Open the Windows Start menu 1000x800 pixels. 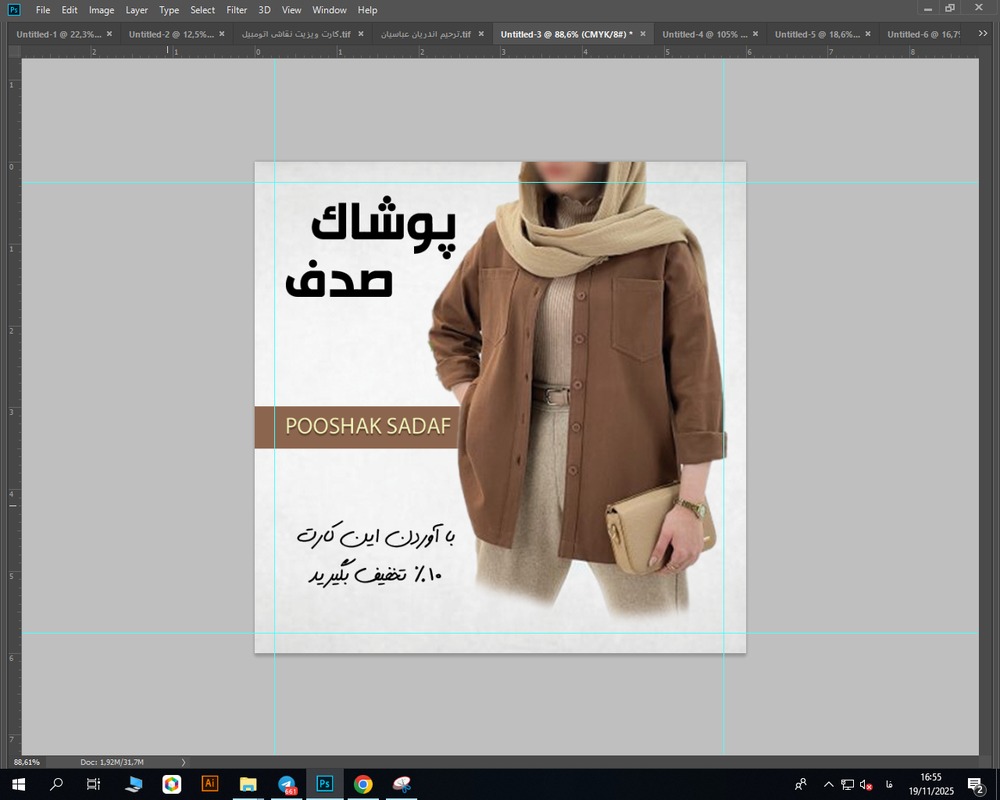tap(18, 784)
